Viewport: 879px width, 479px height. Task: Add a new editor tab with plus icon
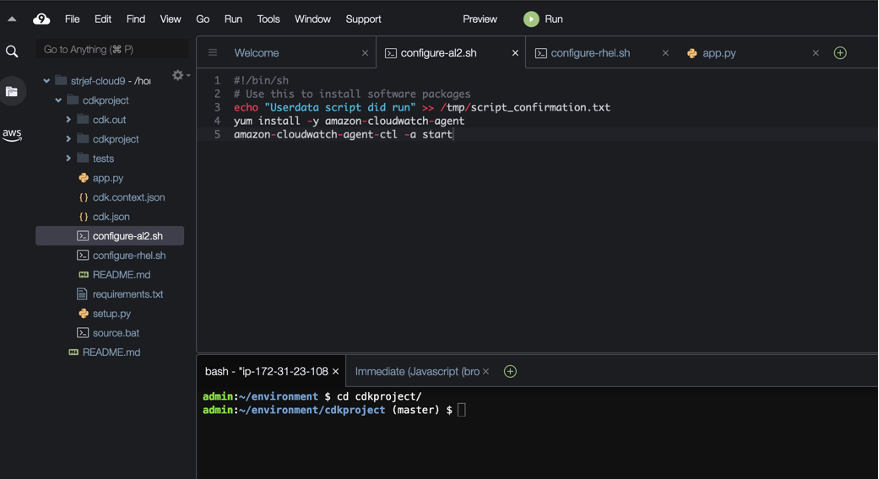[840, 53]
